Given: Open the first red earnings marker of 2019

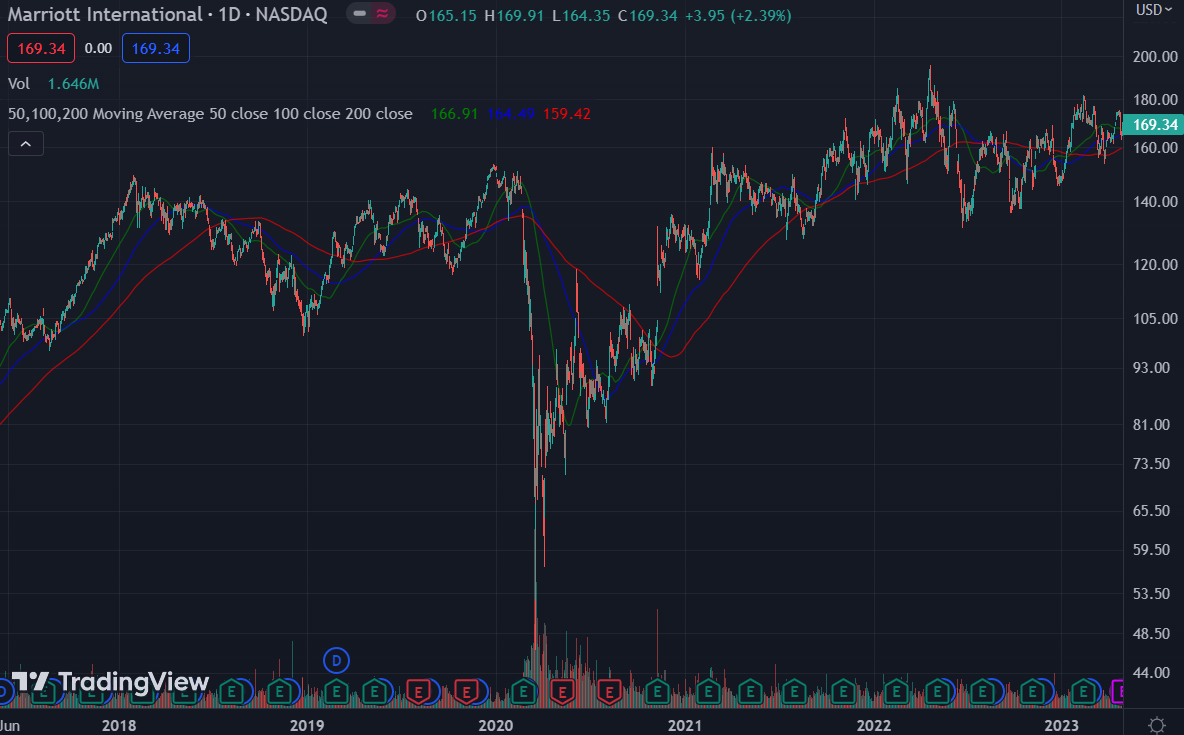Looking at the screenshot, I should (418, 691).
